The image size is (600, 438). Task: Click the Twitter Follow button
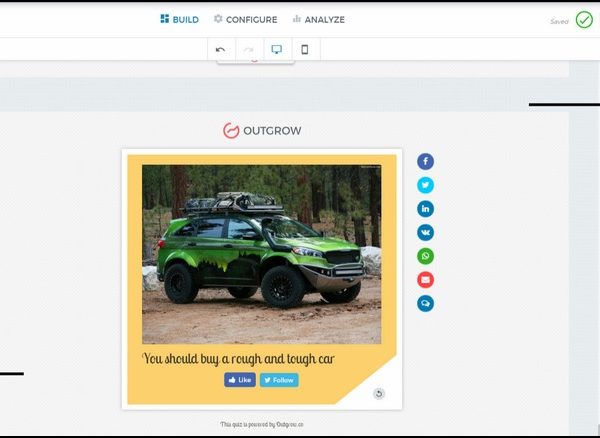[279, 380]
